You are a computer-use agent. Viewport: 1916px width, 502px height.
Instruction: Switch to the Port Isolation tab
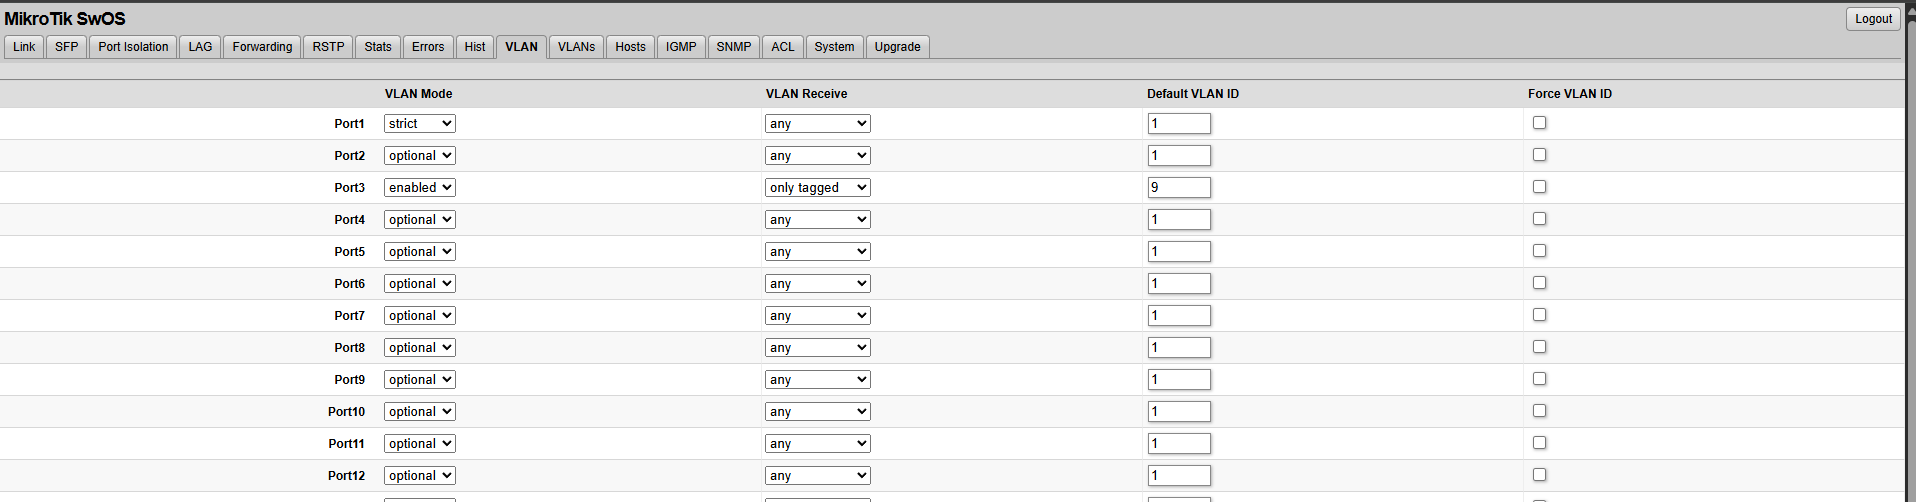coord(133,47)
